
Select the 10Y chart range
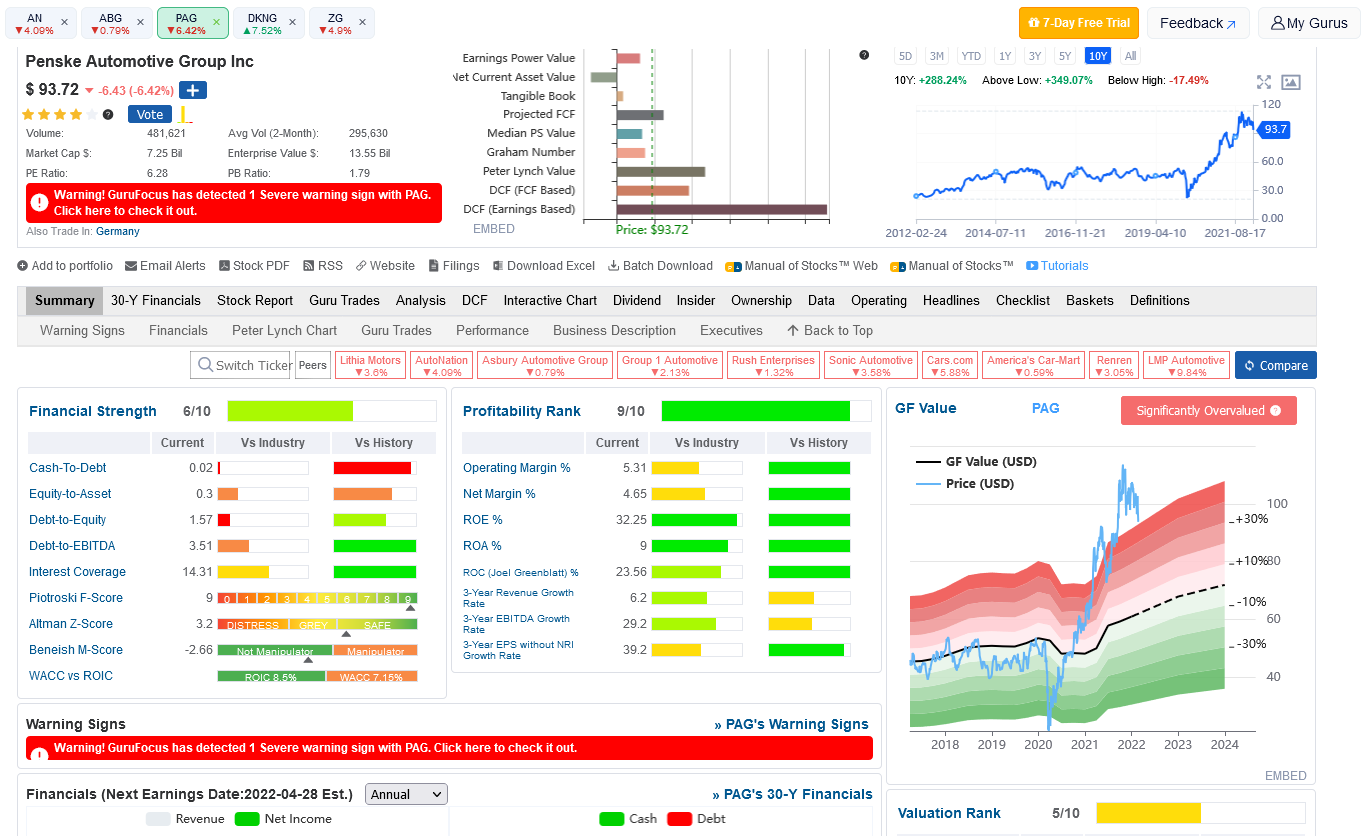[x=1098, y=56]
